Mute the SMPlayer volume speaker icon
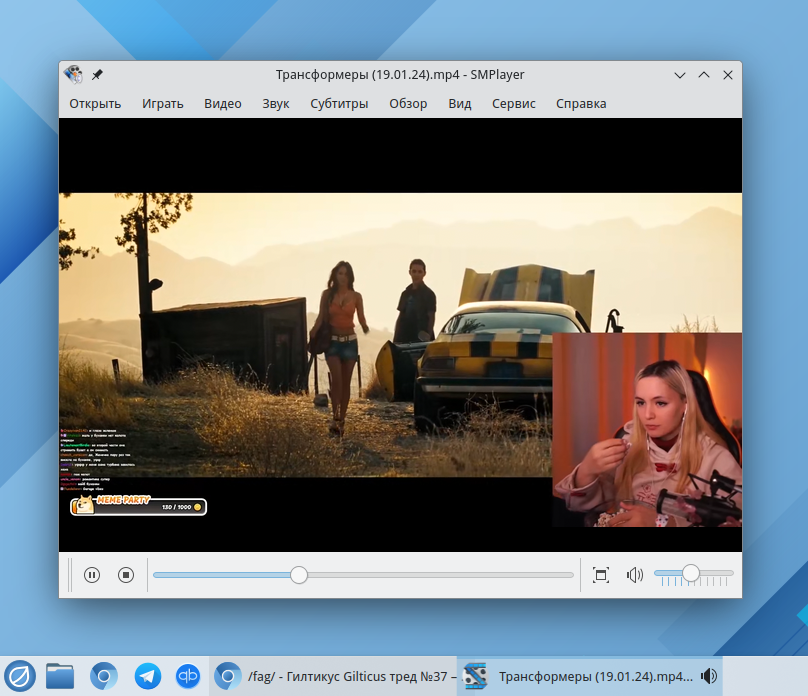This screenshot has width=808, height=696. click(x=635, y=574)
